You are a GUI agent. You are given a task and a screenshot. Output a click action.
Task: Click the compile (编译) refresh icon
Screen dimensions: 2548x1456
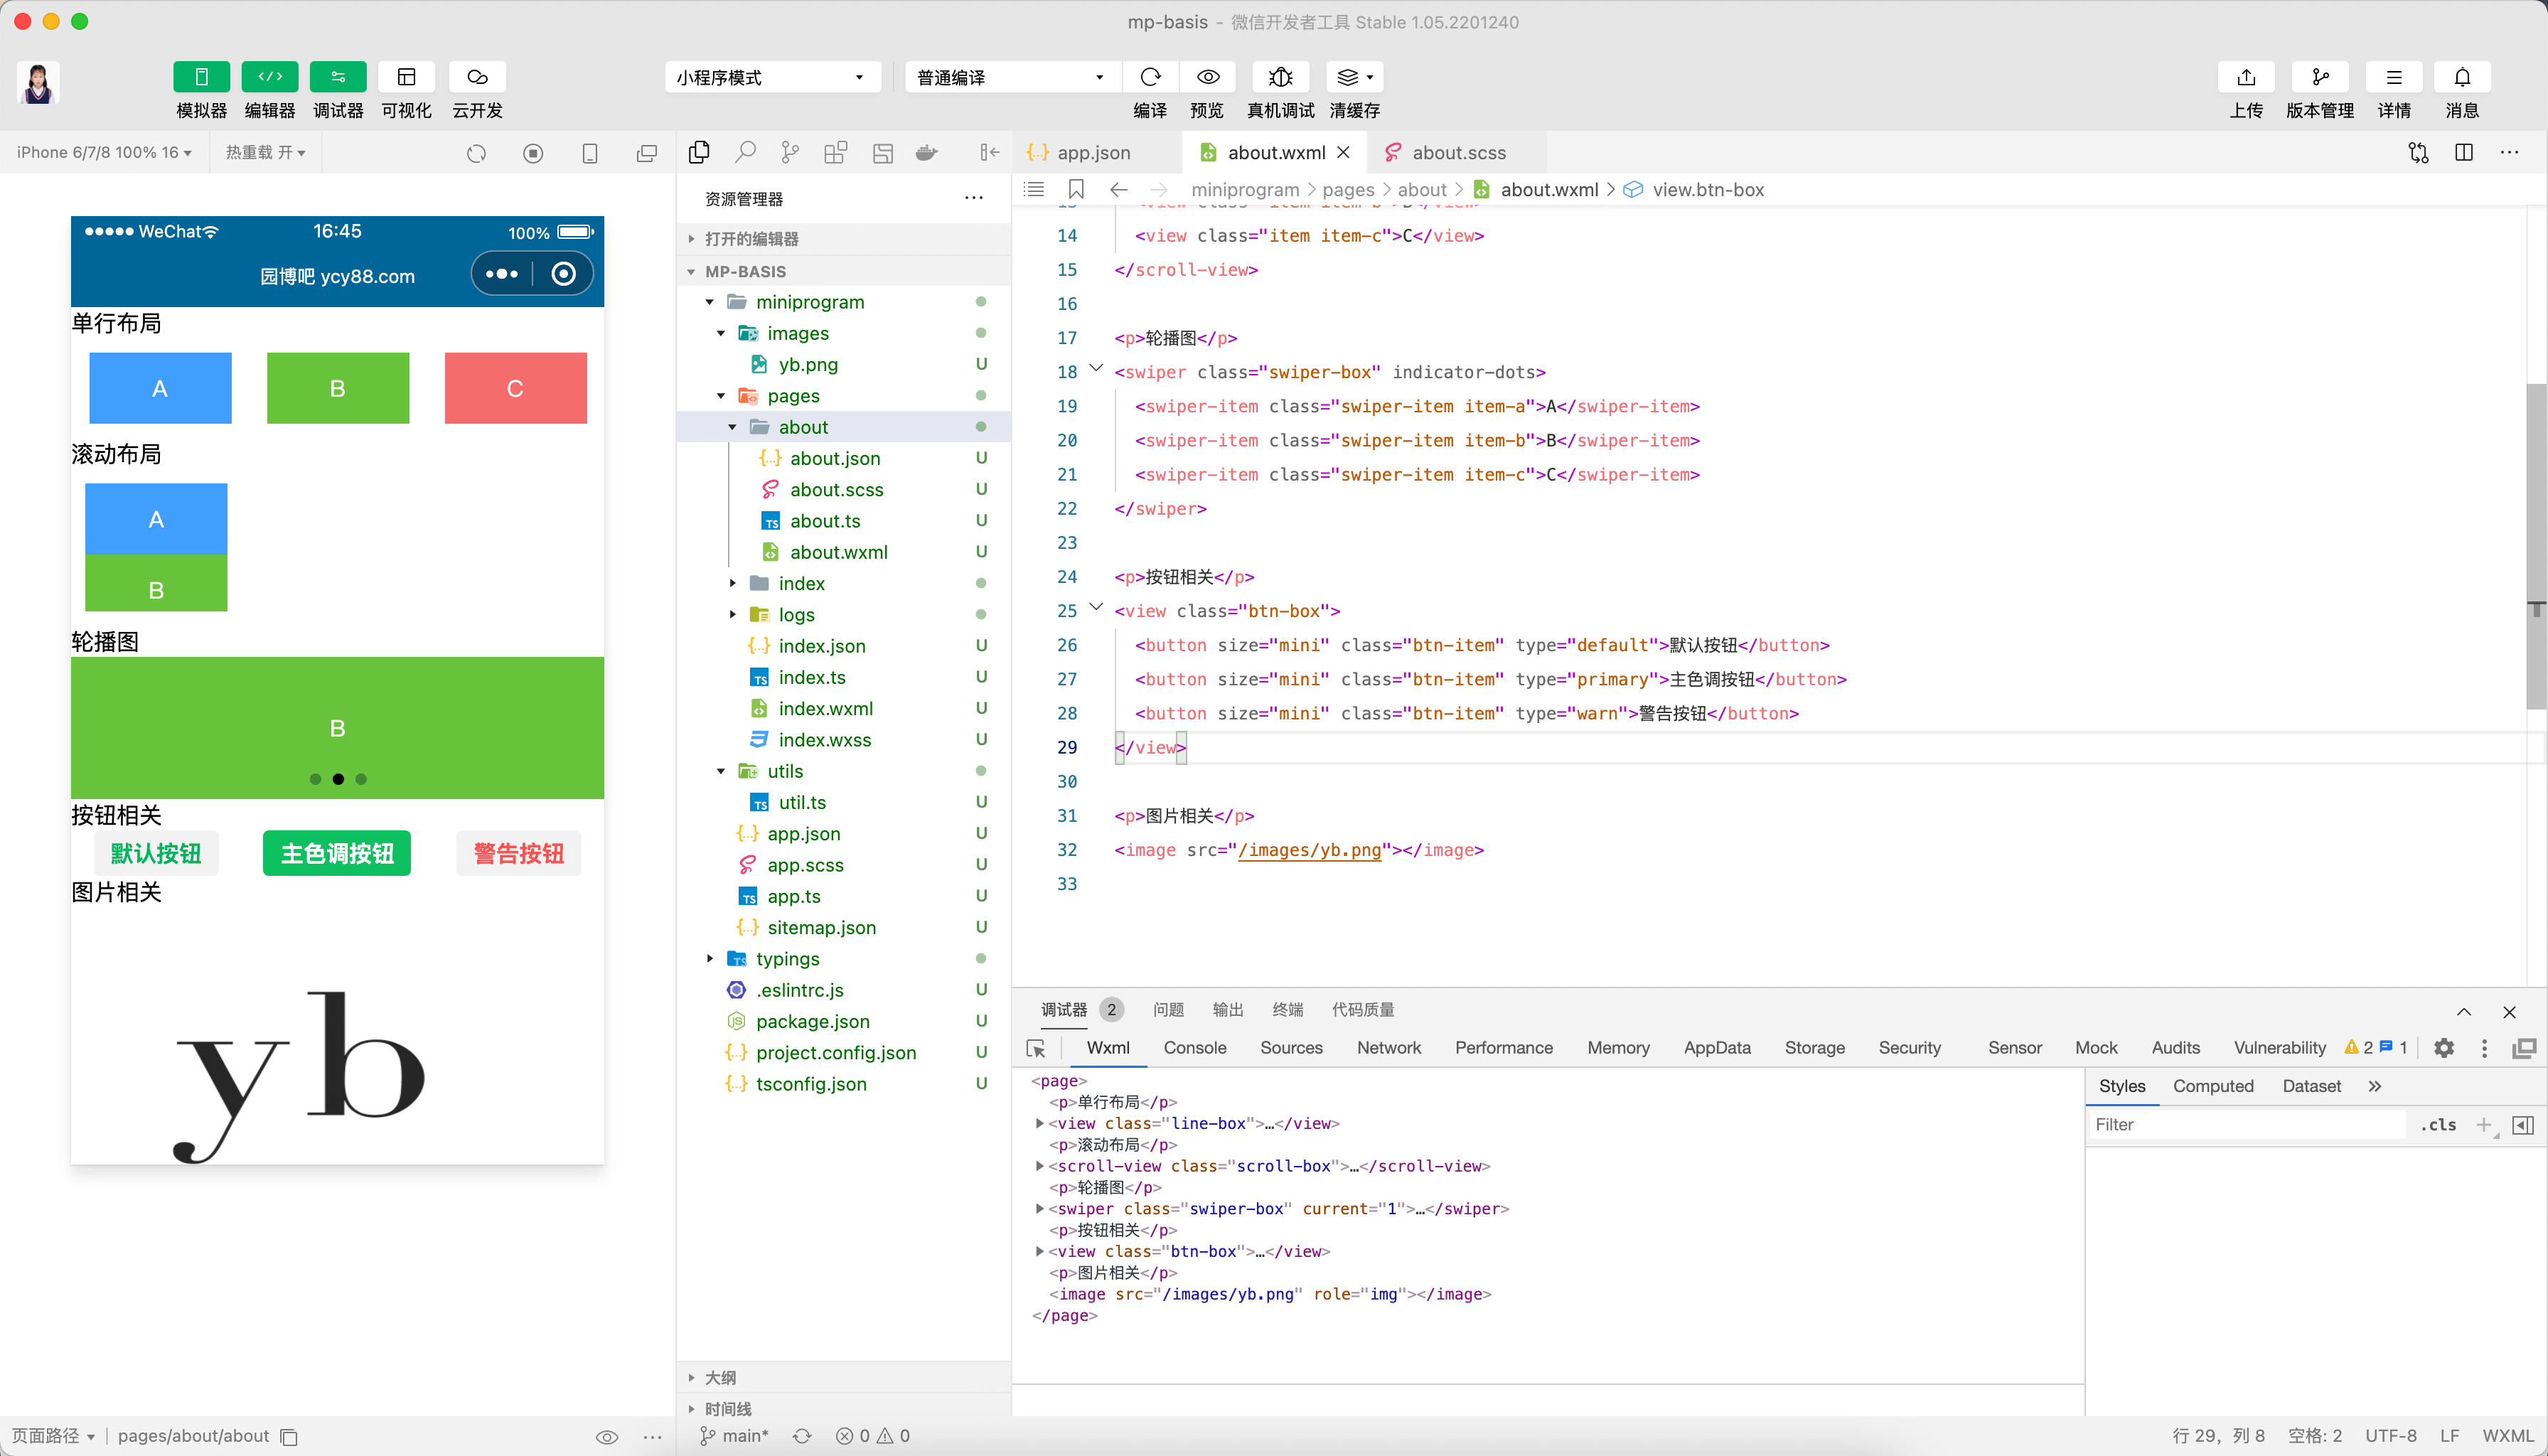1150,77
